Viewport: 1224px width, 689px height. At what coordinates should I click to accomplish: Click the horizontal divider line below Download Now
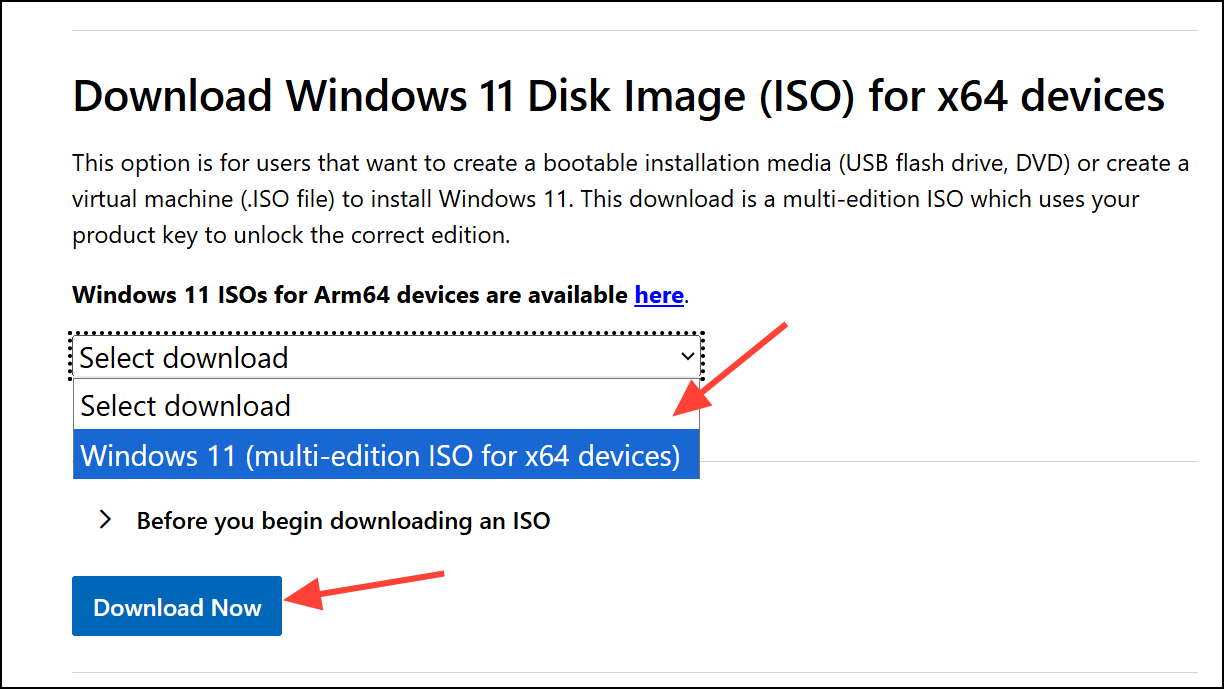click(635, 672)
